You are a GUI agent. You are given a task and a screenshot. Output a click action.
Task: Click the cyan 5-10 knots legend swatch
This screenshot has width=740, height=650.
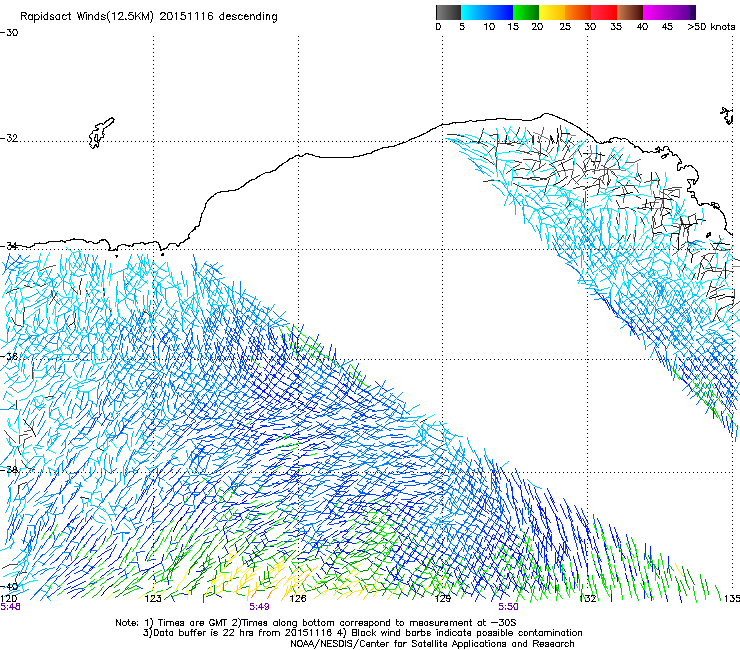[473, 12]
